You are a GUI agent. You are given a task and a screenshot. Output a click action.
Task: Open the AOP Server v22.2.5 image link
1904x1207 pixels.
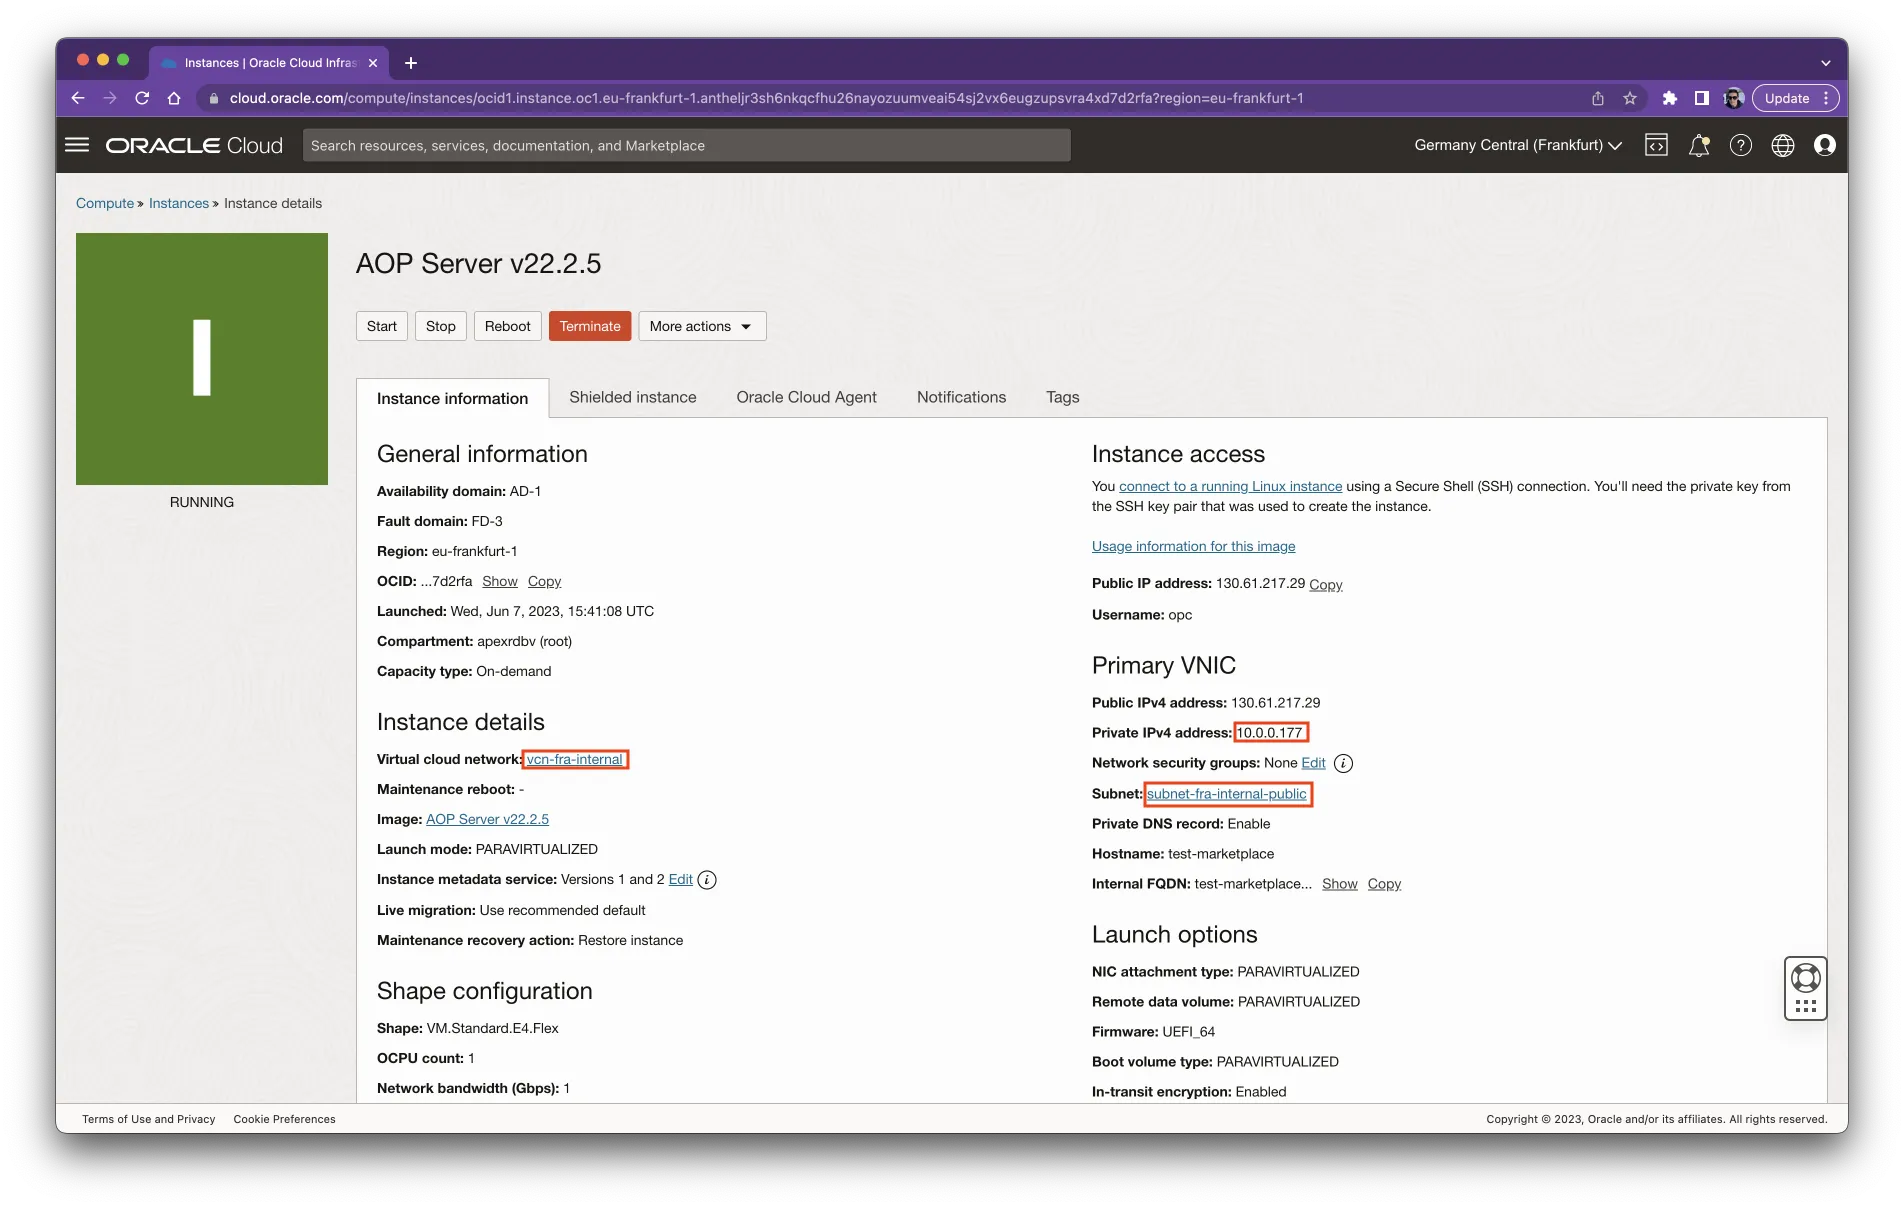pos(488,819)
